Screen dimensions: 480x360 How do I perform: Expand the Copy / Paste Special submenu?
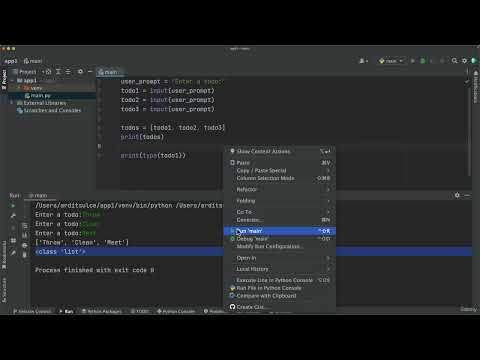point(280,170)
